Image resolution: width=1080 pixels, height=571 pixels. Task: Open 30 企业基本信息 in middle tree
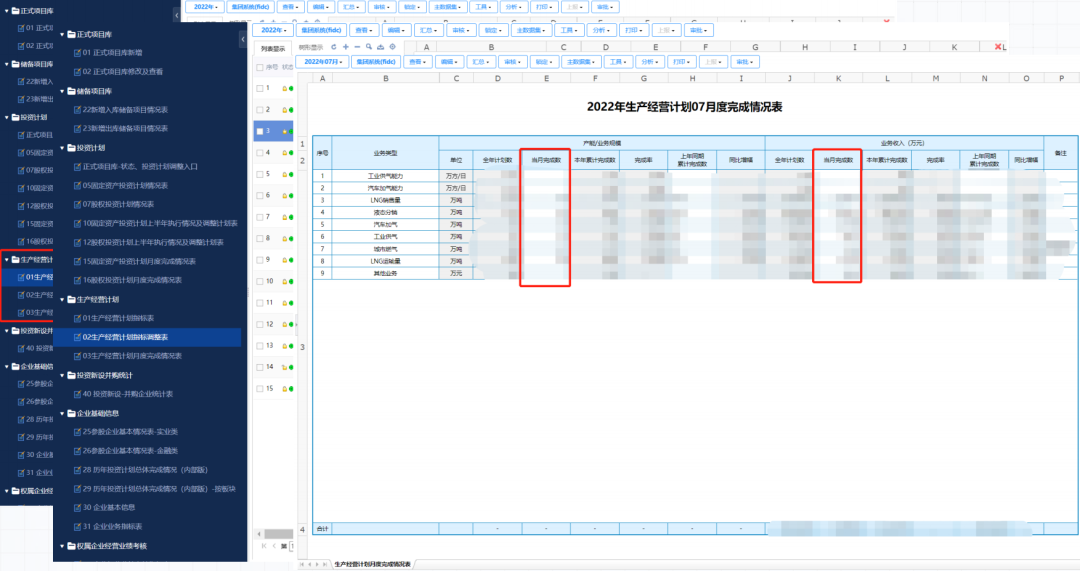(109, 508)
